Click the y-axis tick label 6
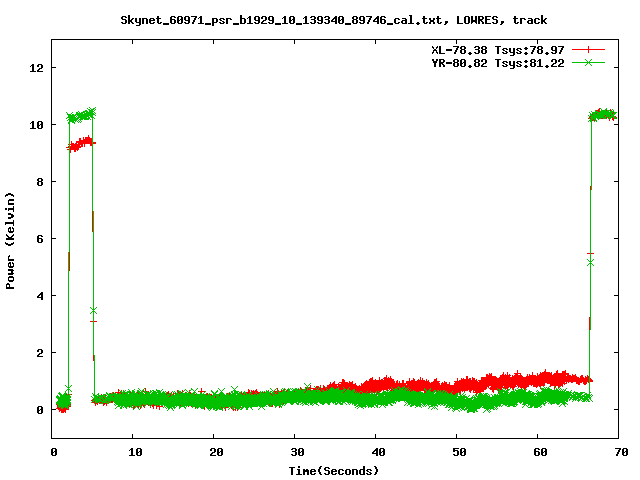 [40, 239]
